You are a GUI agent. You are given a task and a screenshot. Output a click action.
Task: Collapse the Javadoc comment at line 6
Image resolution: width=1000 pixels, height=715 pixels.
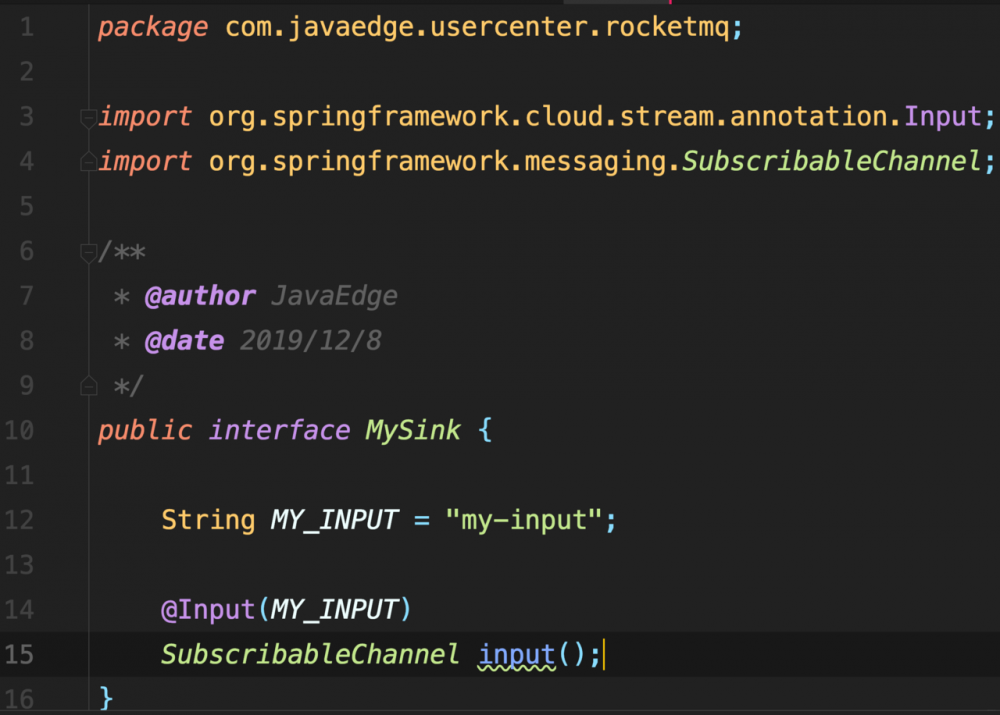(89, 251)
